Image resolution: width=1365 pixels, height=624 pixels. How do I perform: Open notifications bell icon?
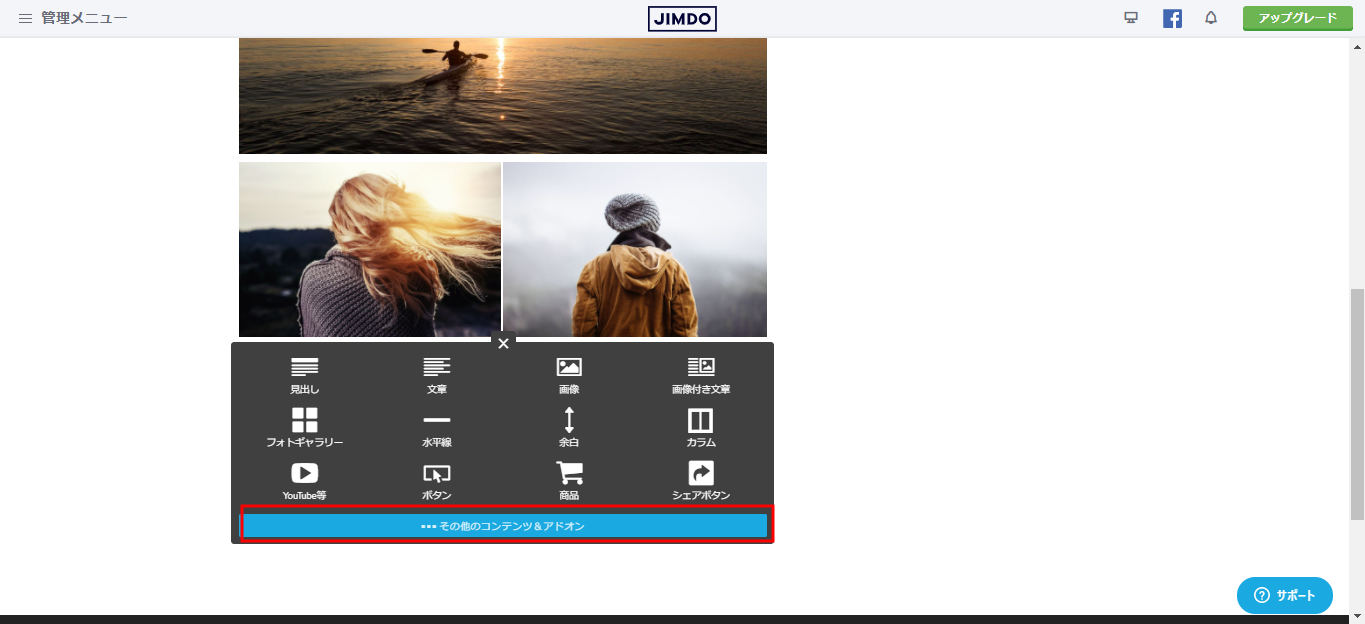(x=1211, y=18)
